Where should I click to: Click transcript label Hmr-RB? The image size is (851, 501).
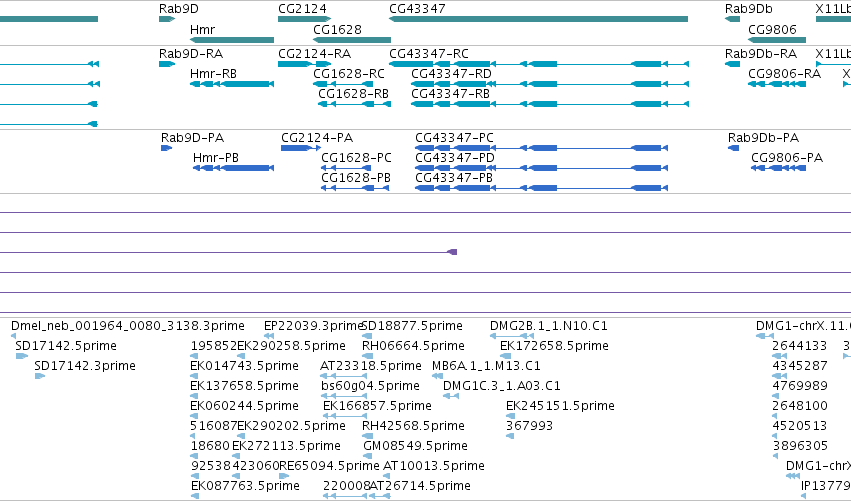(x=213, y=74)
